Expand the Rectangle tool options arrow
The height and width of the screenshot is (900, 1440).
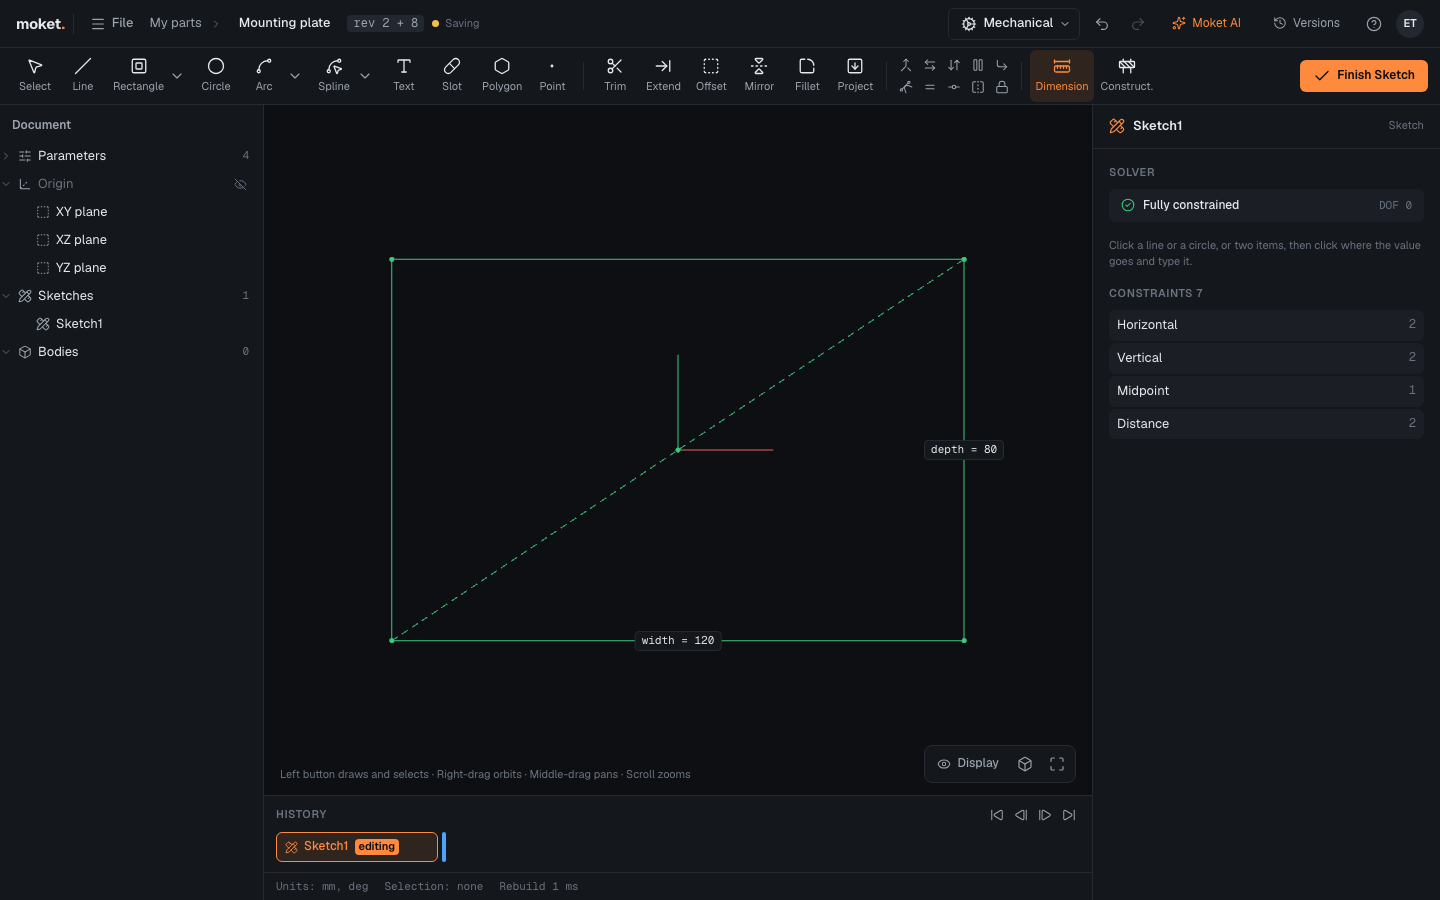[177, 76]
